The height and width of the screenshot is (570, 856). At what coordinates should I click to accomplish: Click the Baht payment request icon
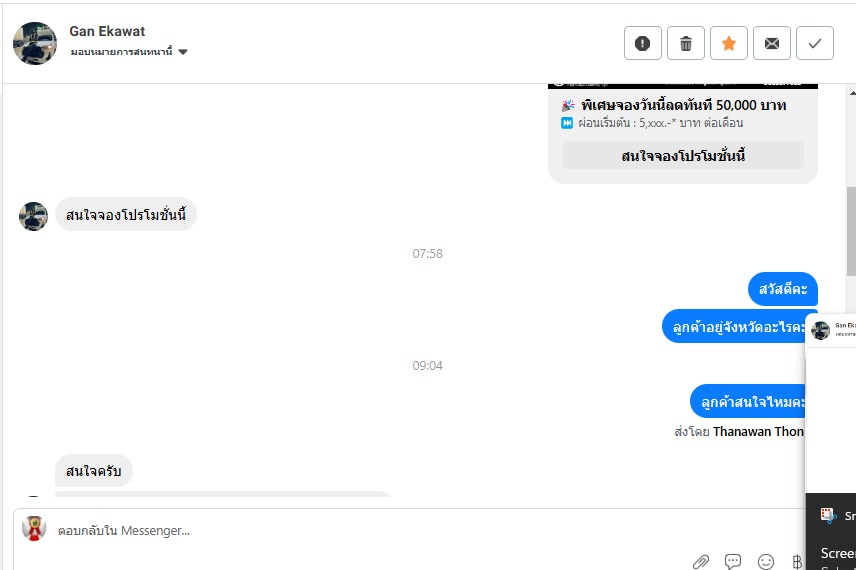coord(797,562)
